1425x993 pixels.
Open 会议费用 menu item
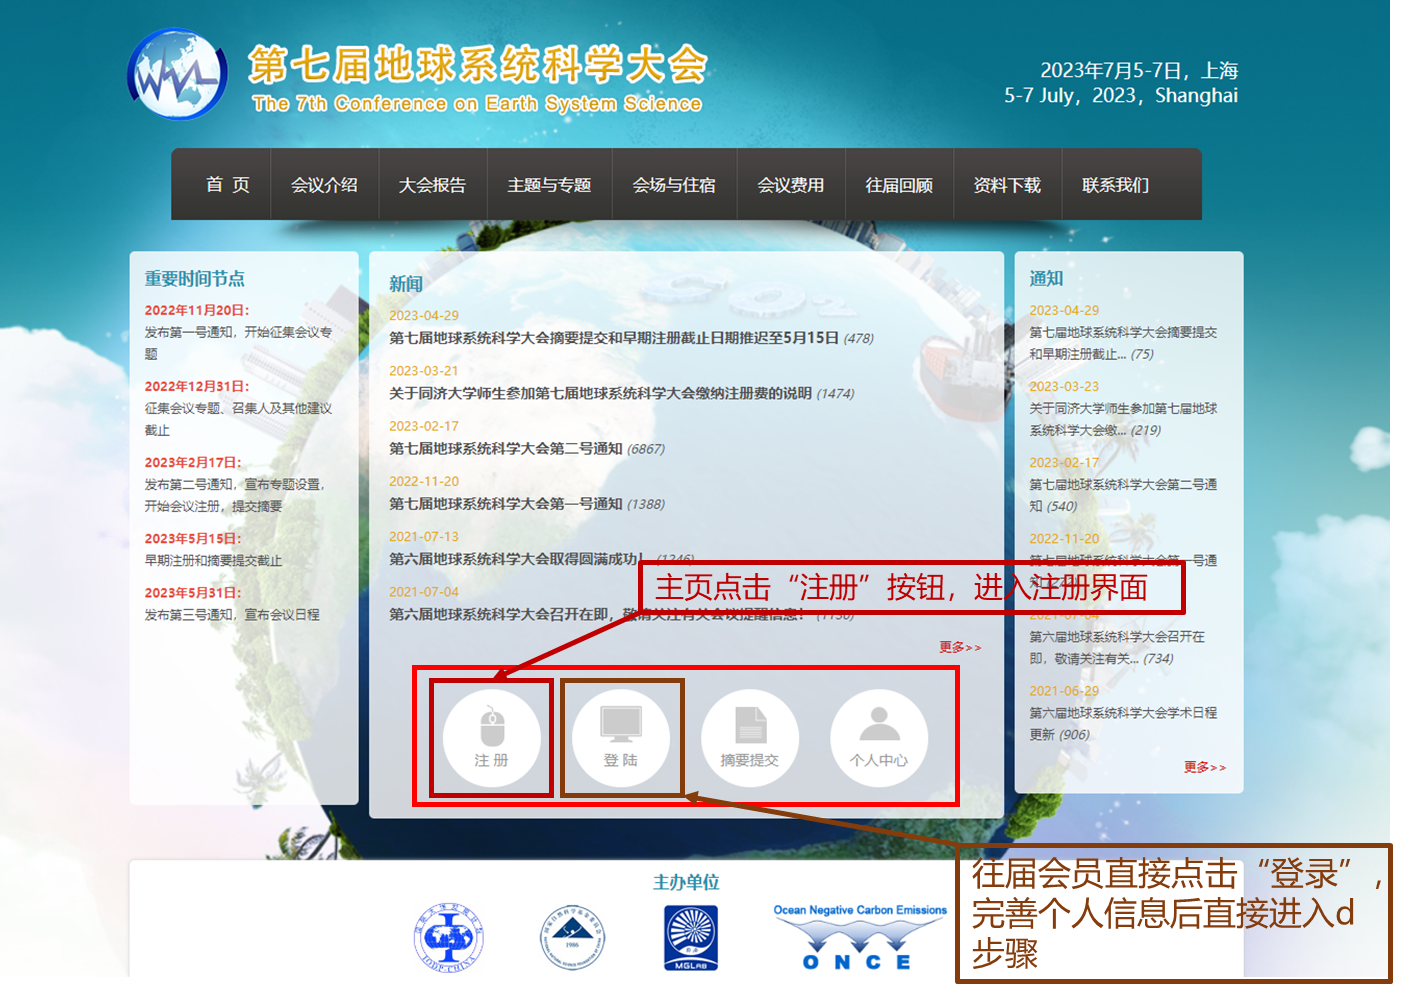(x=791, y=185)
